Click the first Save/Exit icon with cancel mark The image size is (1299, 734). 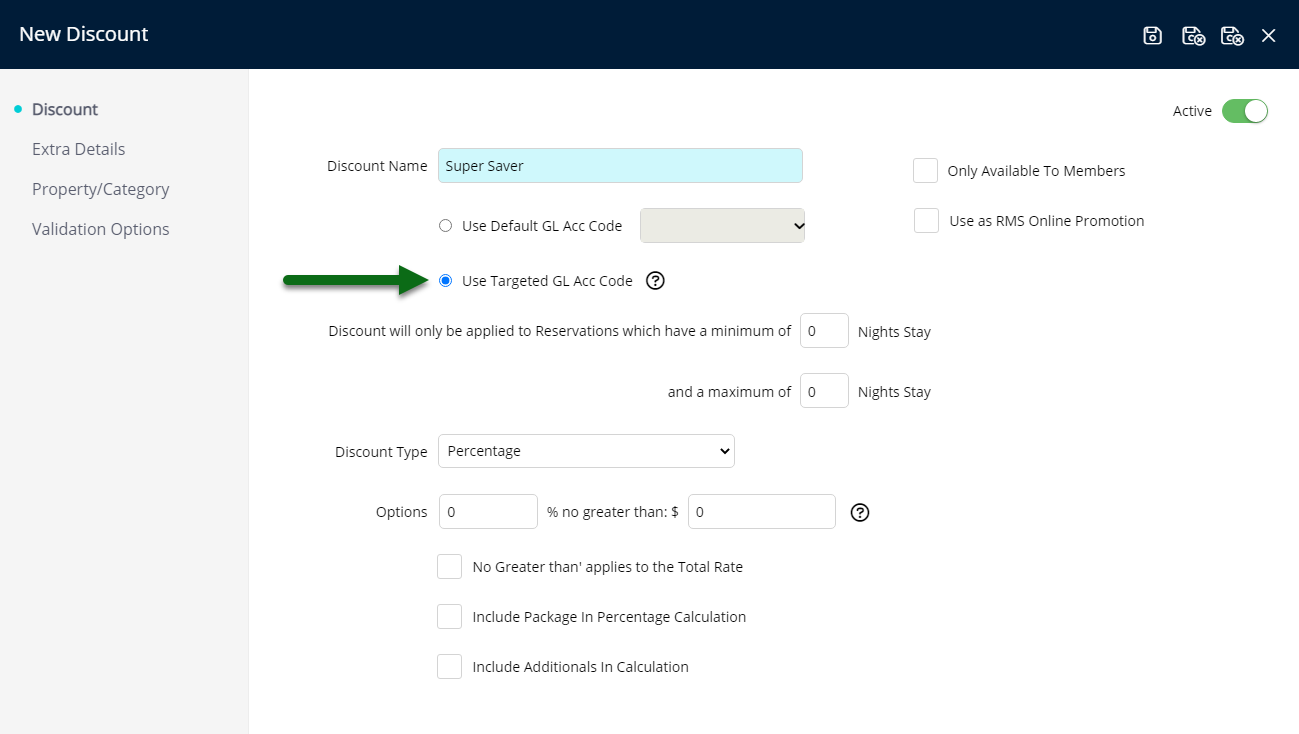(1193, 34)
